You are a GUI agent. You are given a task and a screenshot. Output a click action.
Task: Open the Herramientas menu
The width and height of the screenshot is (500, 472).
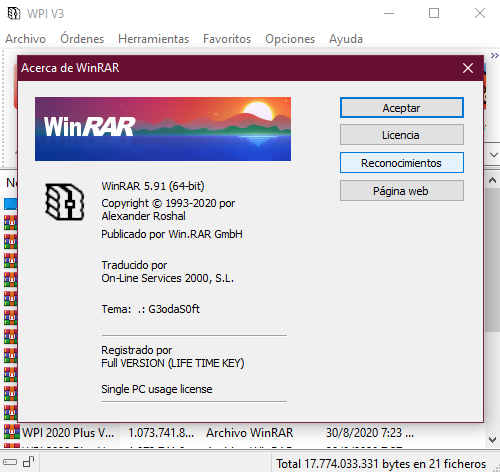pos(153,39)
